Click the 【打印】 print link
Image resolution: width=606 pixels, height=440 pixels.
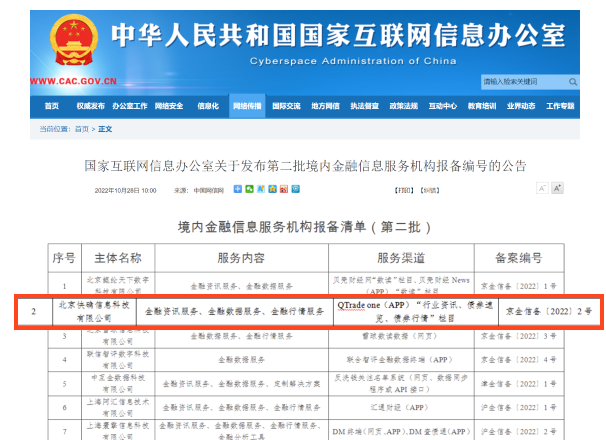pos(404,190)
